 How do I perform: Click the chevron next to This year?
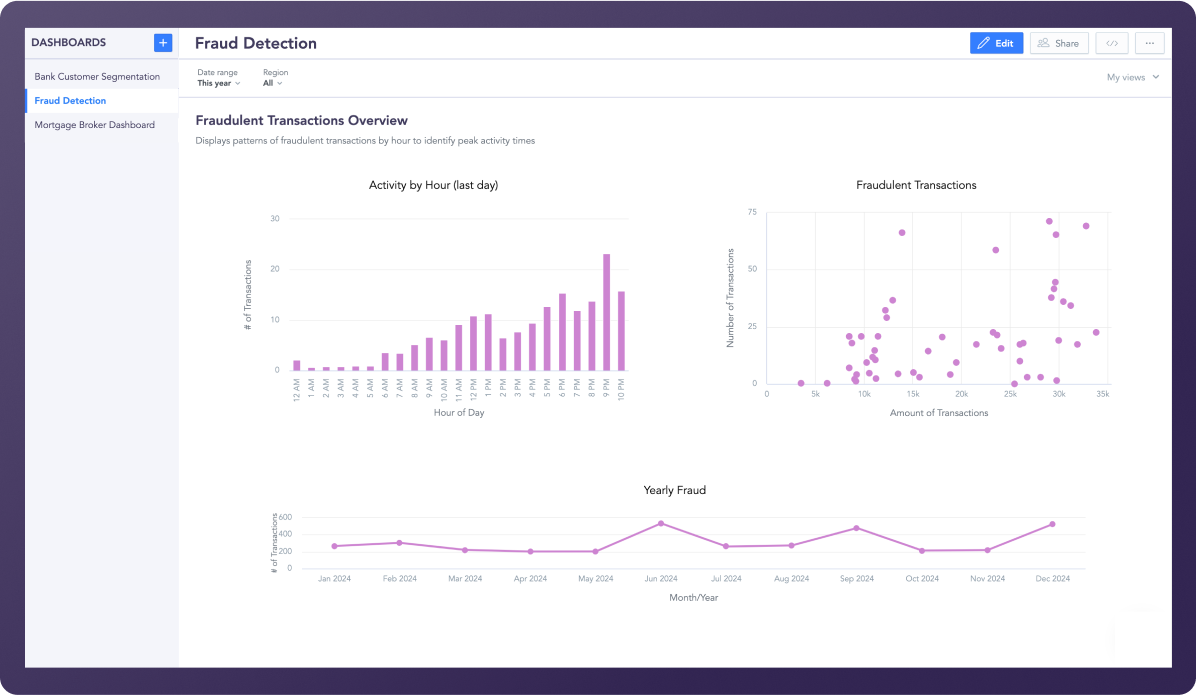pyautogui.click(x=240, y=83)
